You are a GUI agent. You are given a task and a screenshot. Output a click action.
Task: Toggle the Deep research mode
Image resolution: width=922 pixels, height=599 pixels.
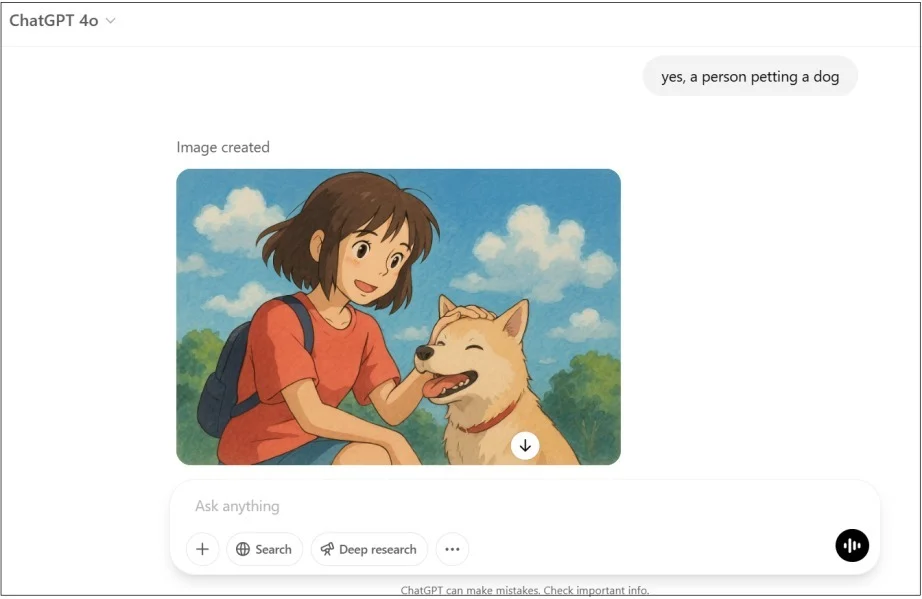click(x=369, y=549)
